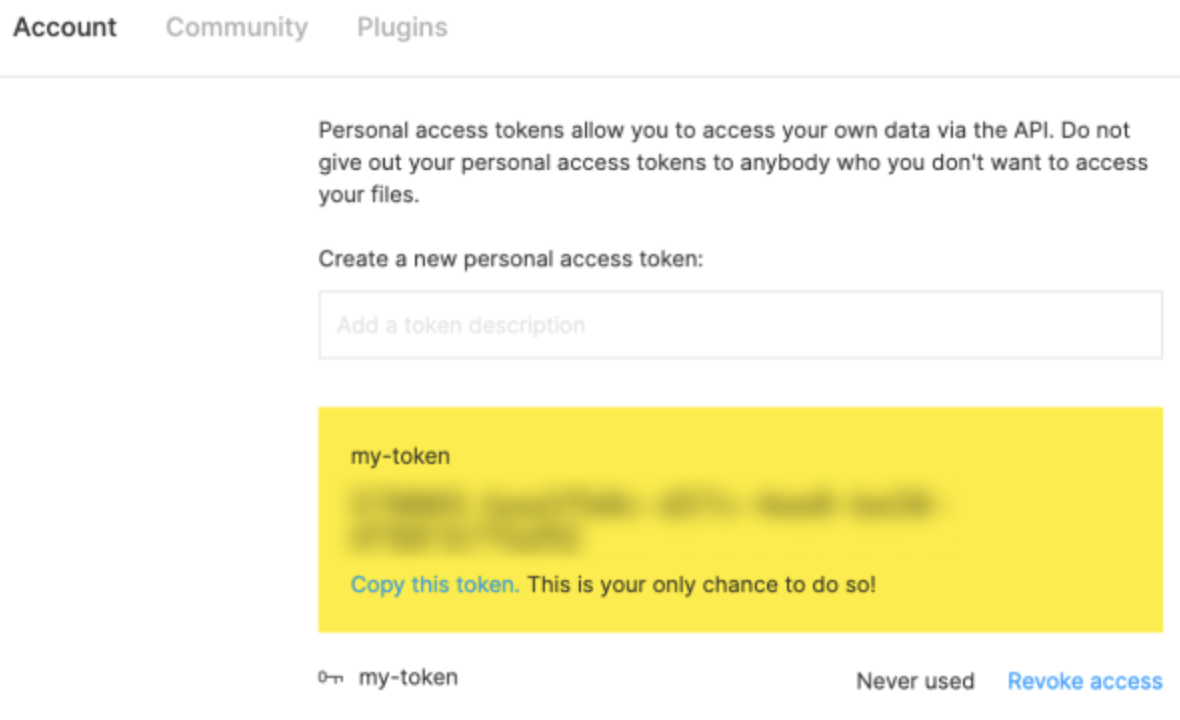Image resolution: width=1180 pixels, height=720 pixels.
Task: Go to the Plugins tab
Action: pos(402,28)
